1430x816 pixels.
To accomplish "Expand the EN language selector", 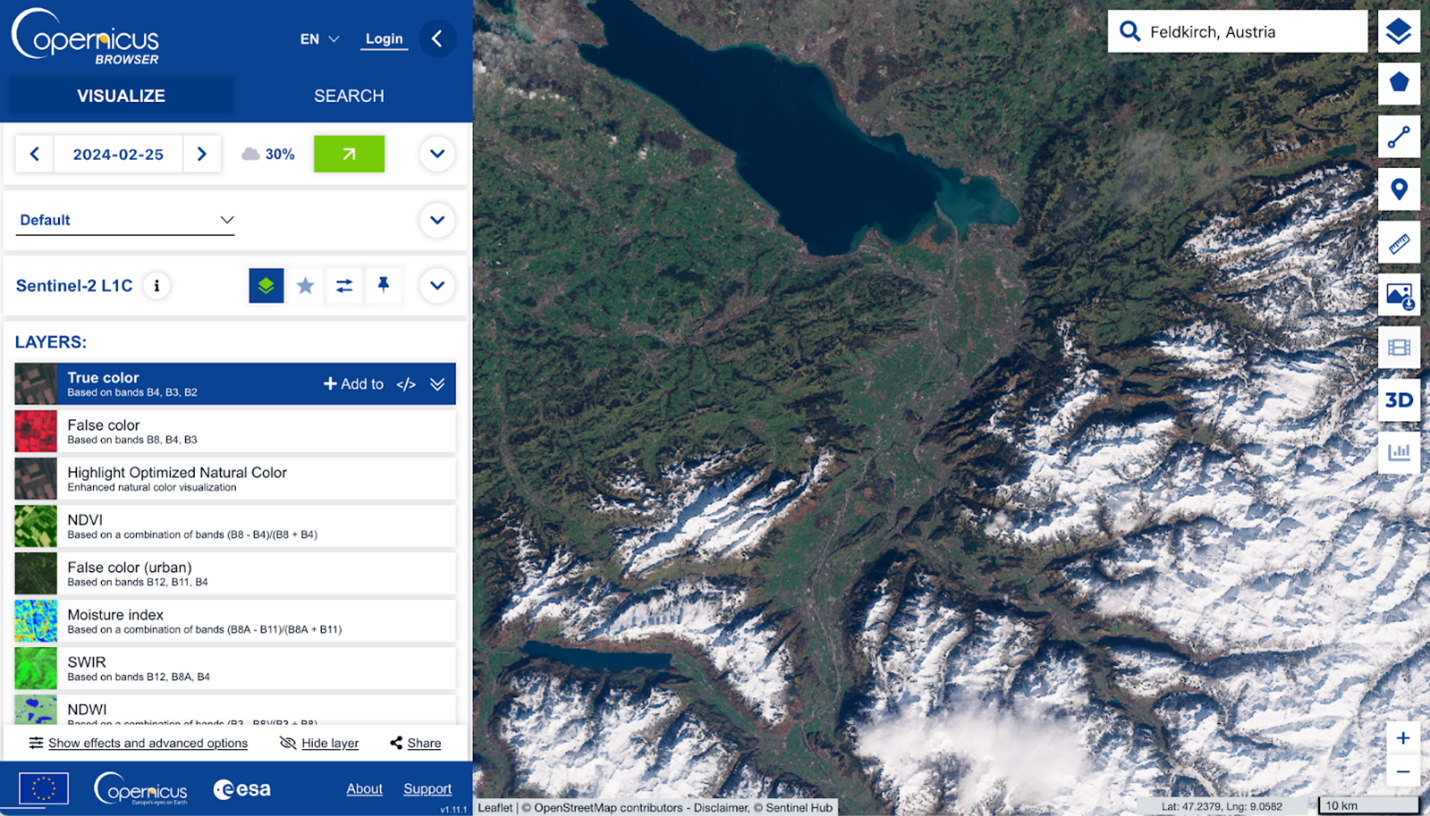I will point(319,39).
